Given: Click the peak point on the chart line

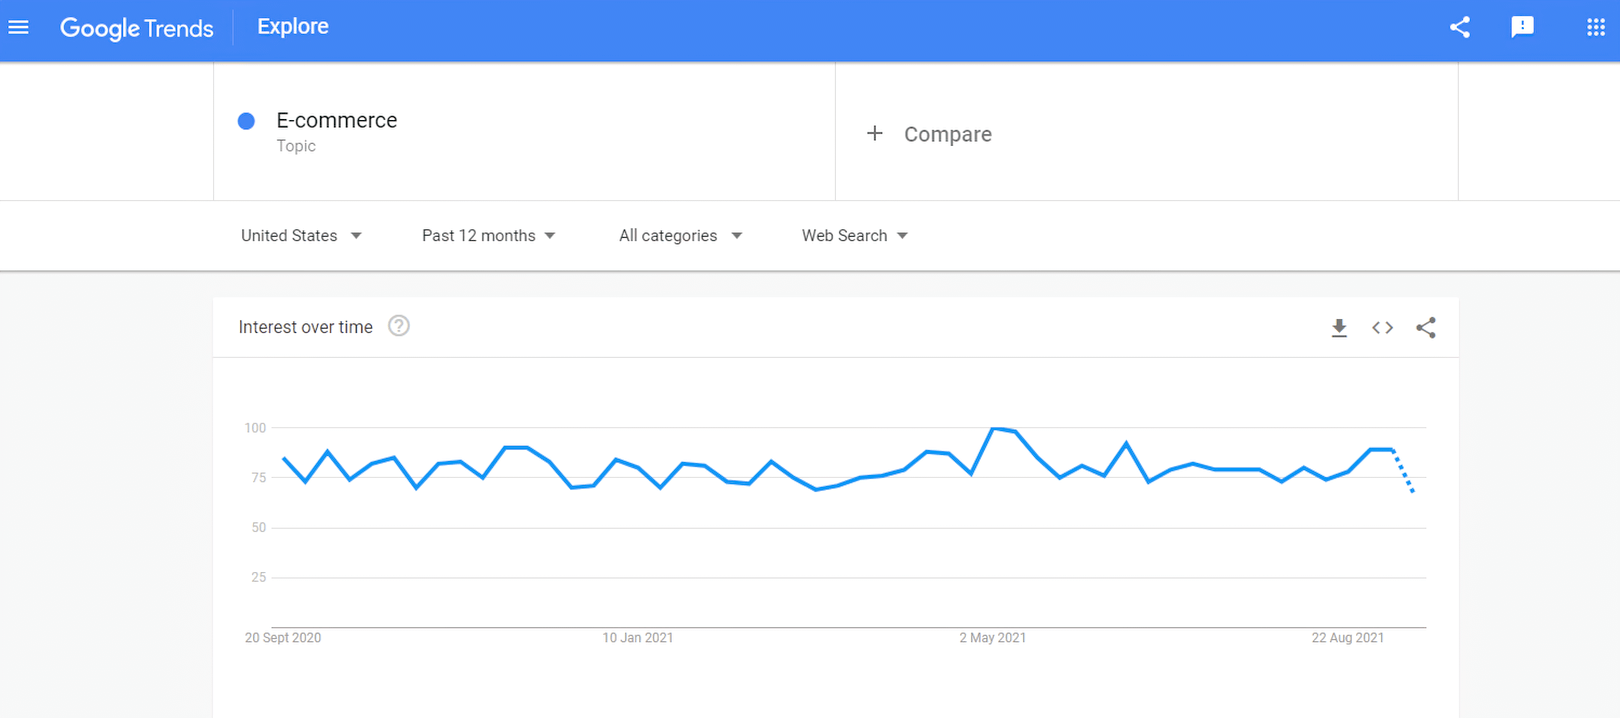Looking at the screenshot, I should (x=993, y=429).
